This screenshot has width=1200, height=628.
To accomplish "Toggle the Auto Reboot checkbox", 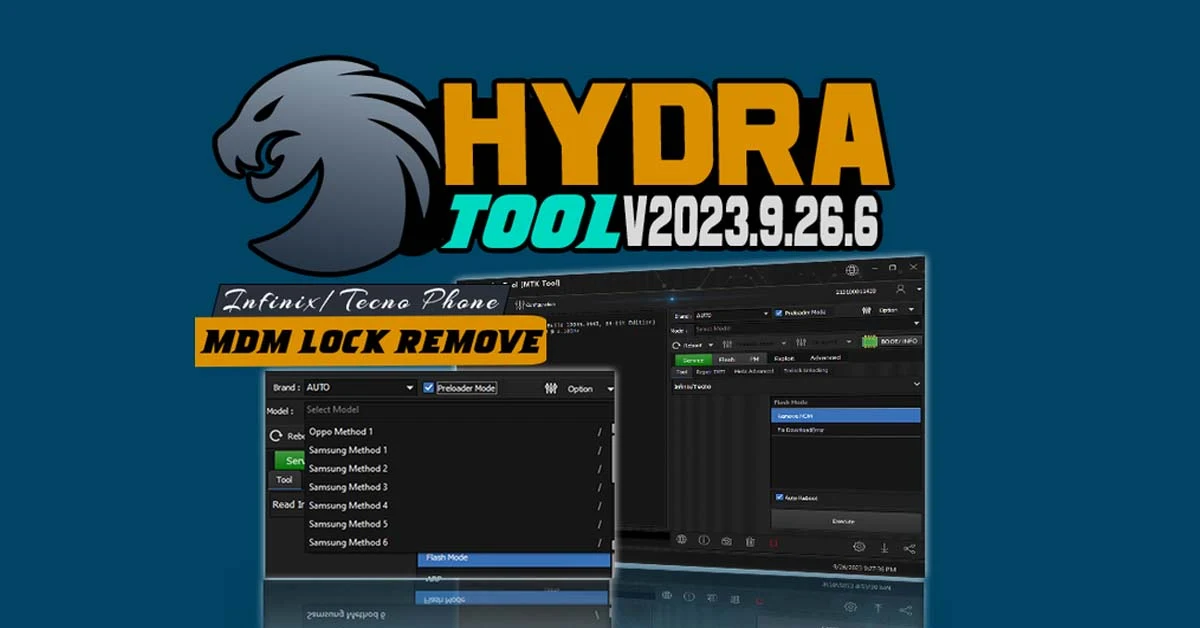I will coord(779,497).
